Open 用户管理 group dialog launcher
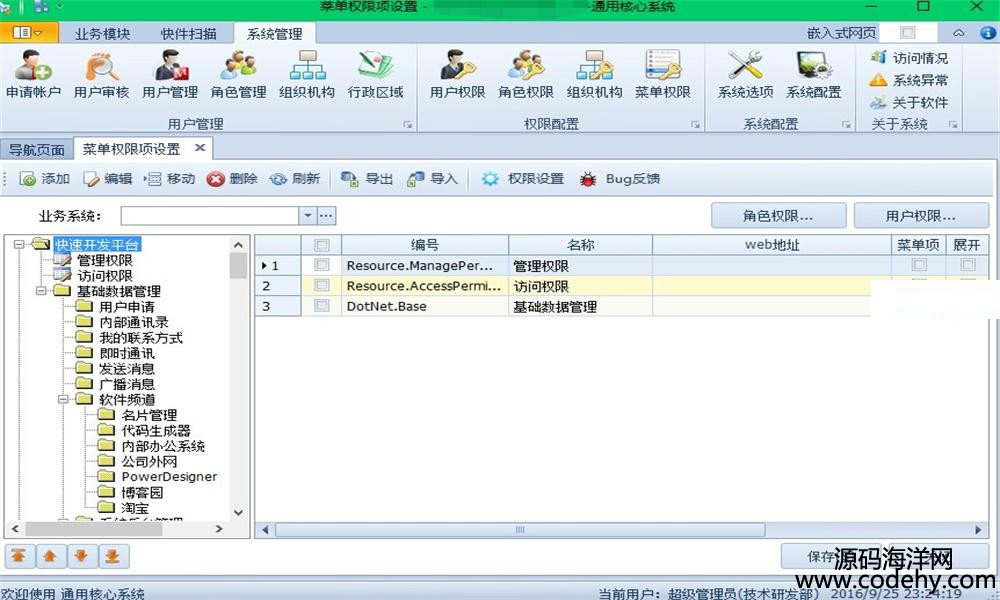The width and height of the screenshot is (1000, 600). click(x=408, y=125)
